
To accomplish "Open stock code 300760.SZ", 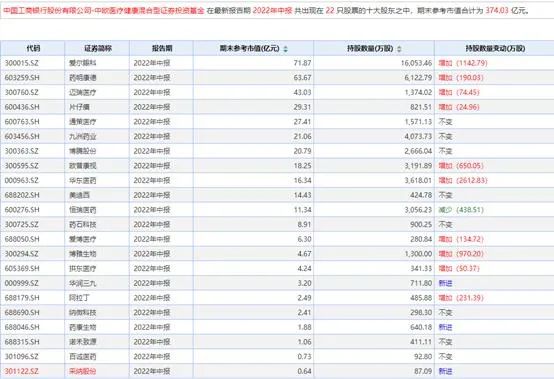I will tap(22, 93).
